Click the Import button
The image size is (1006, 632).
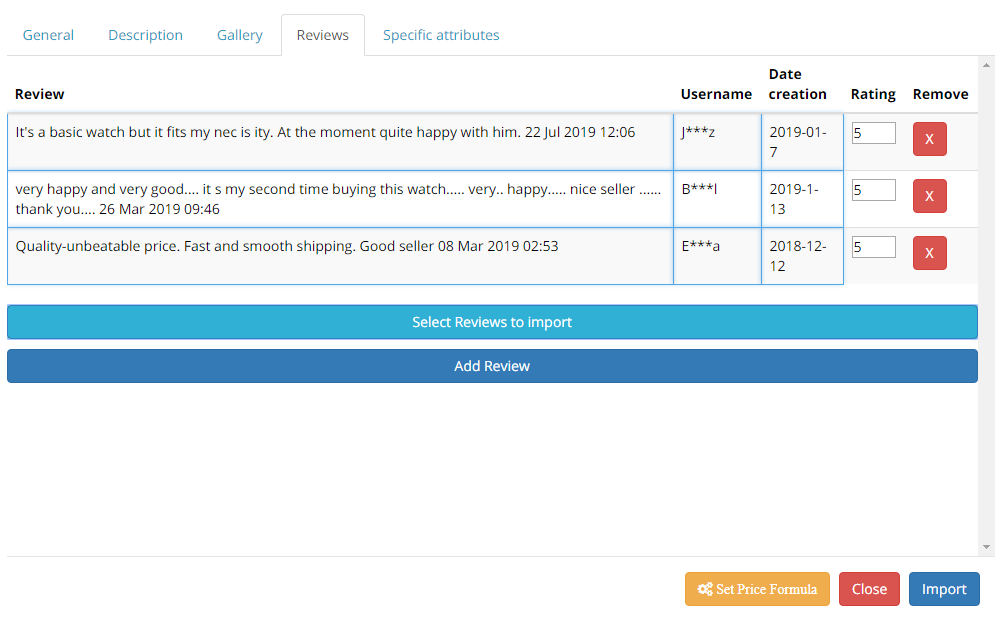944,589
